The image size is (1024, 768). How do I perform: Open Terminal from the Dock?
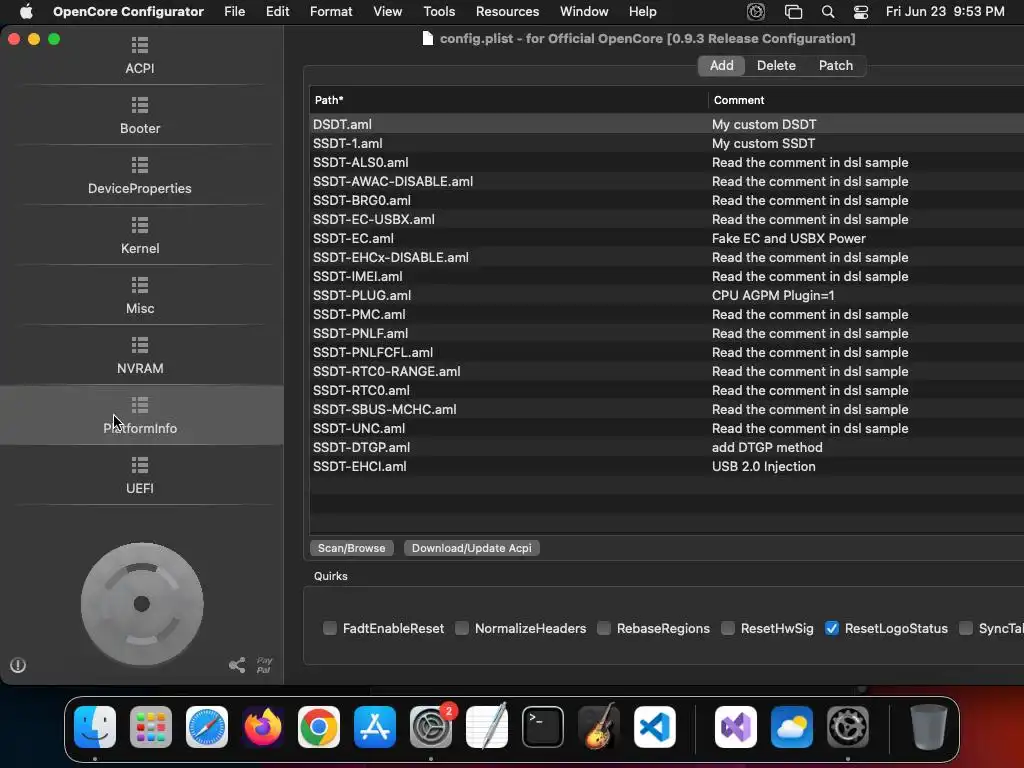click(543, 727)
